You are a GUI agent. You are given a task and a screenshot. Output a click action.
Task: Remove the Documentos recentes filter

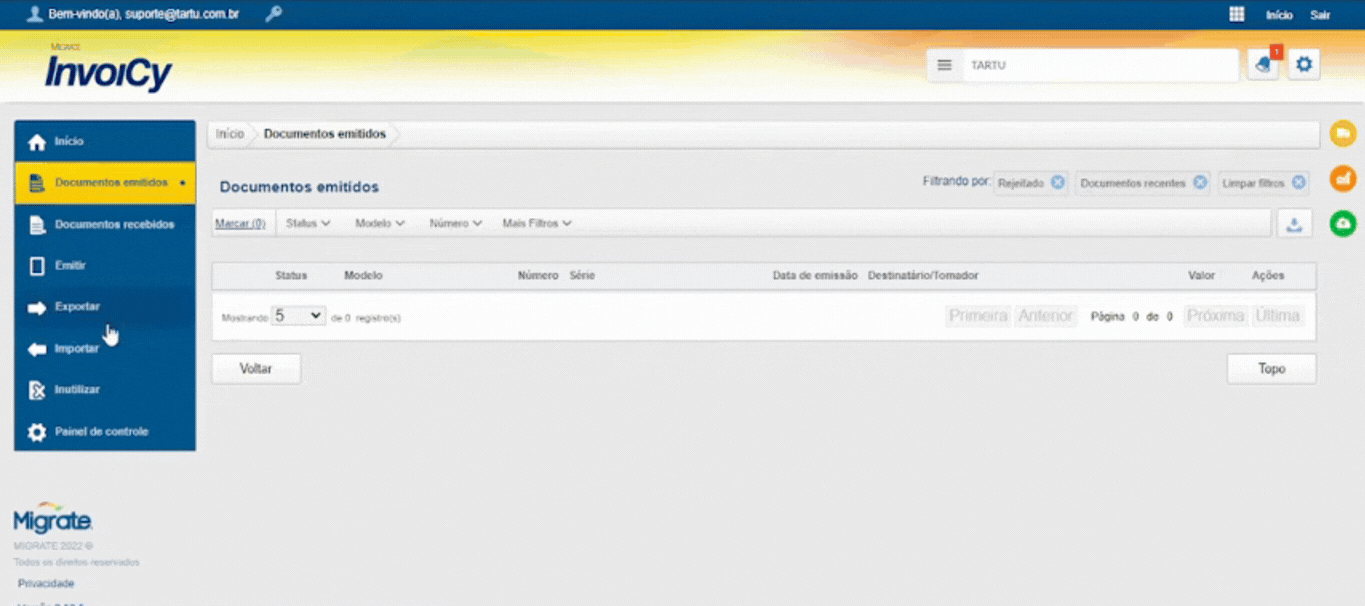coord(1200,183)
